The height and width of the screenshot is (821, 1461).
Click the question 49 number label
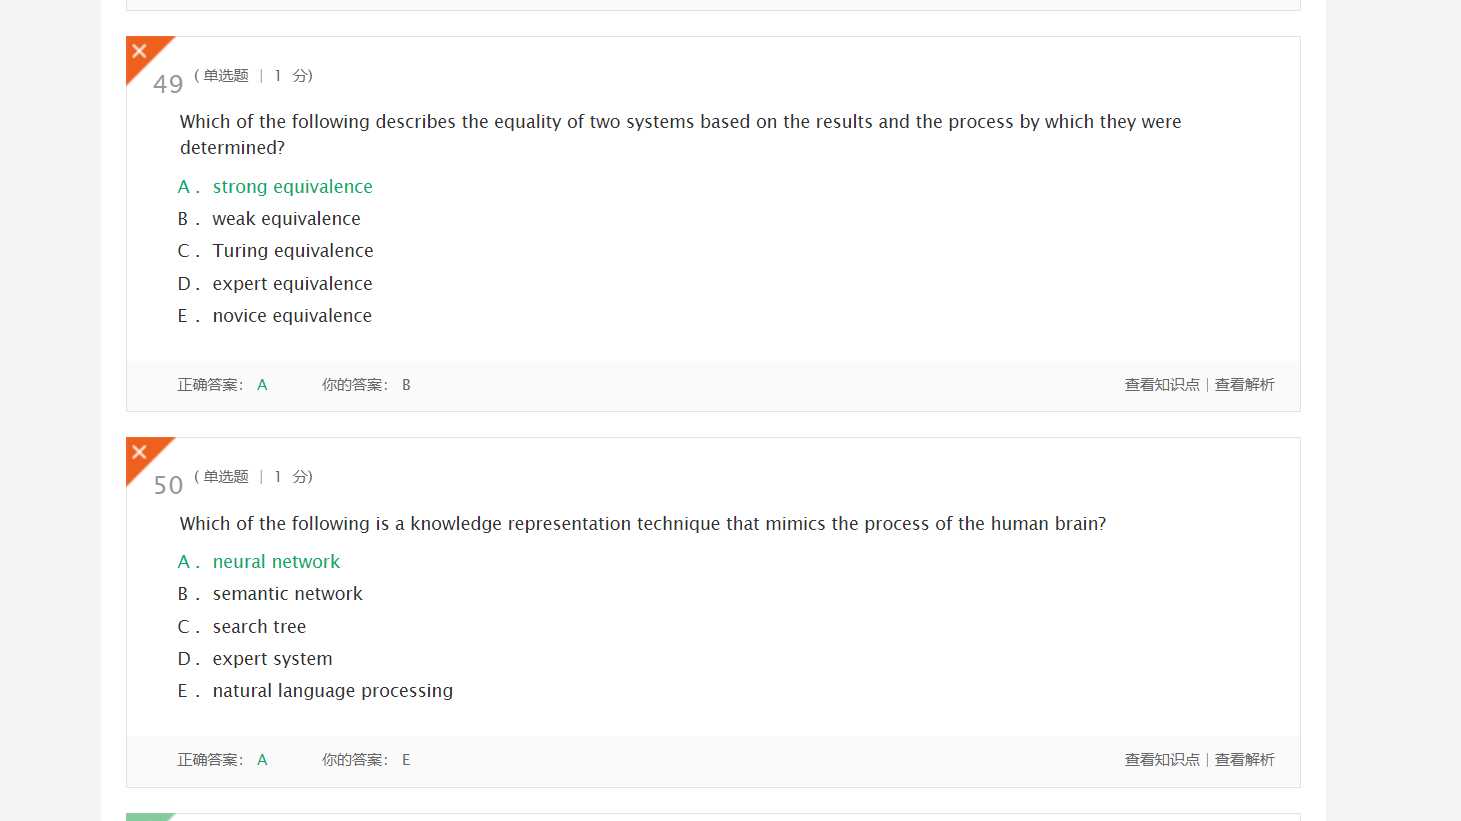pyautogui.click(x=168, y=84)
